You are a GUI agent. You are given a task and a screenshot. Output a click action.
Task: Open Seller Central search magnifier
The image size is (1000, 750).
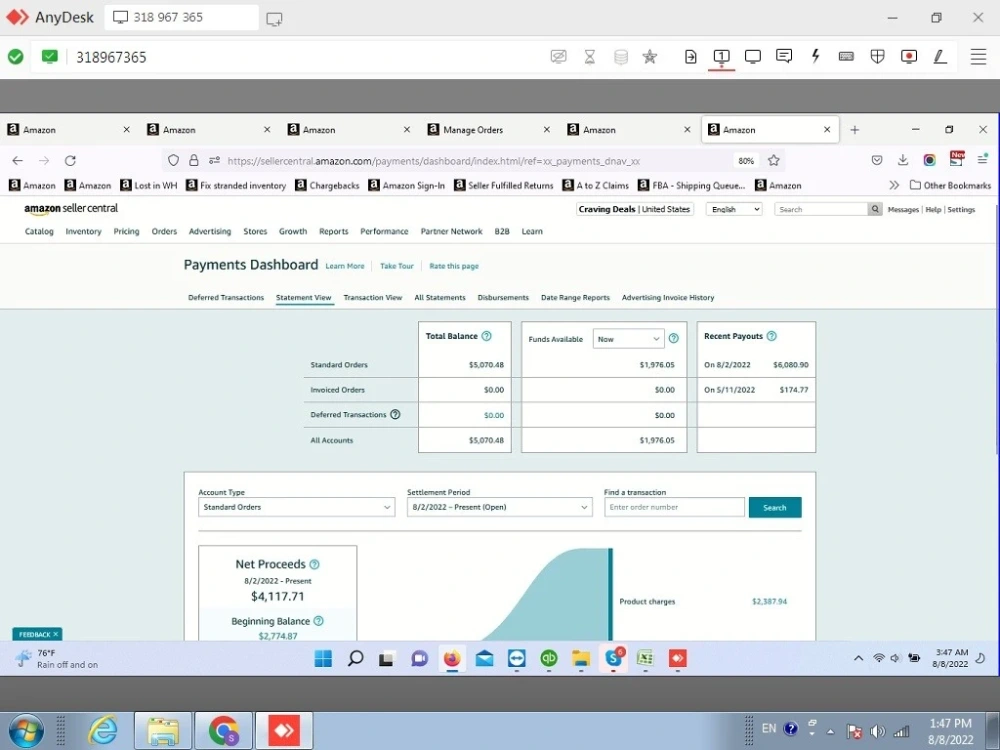coord(872,209)
